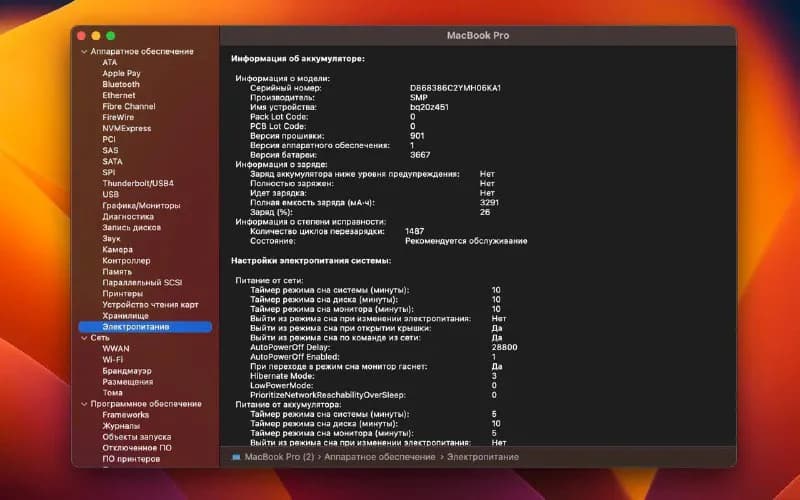800x500 pixels.
Task: Click PrioritizeNetworkReachabilityOverSleep label
Action: tap(328, 395)
